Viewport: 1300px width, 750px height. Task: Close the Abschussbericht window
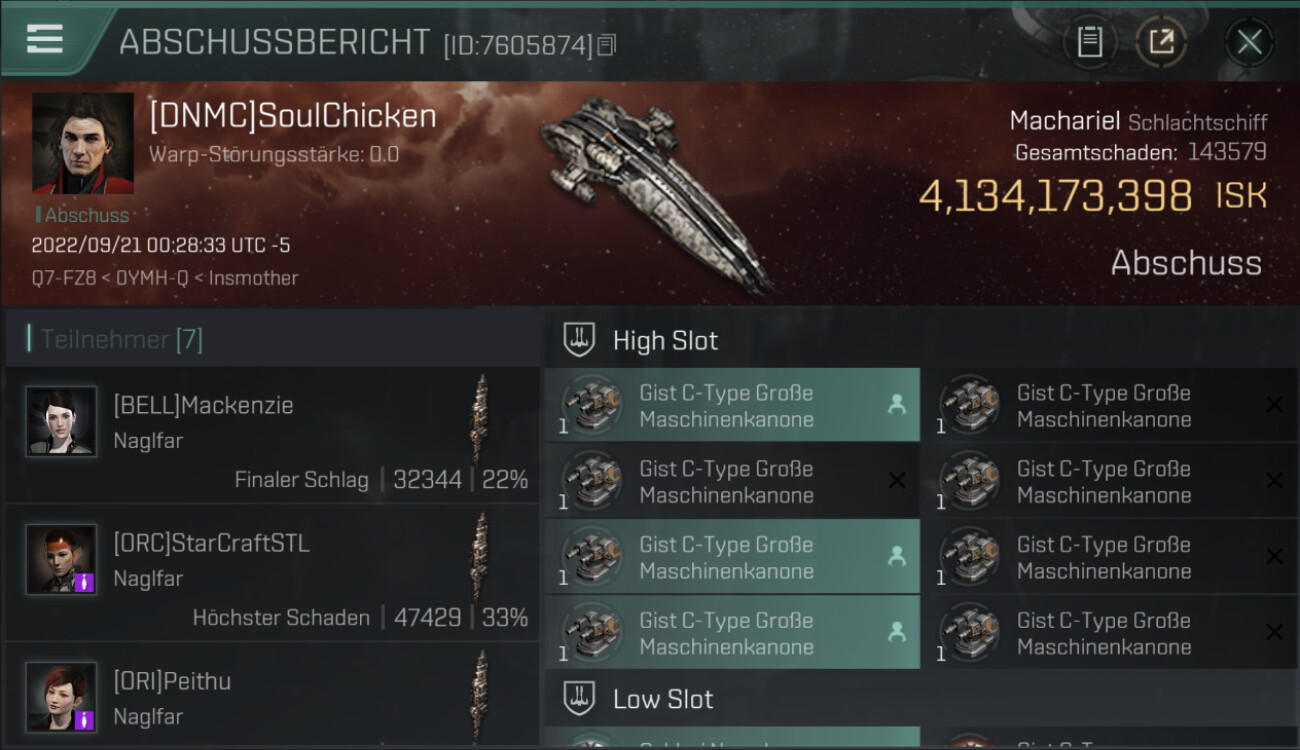[1249, 42]
